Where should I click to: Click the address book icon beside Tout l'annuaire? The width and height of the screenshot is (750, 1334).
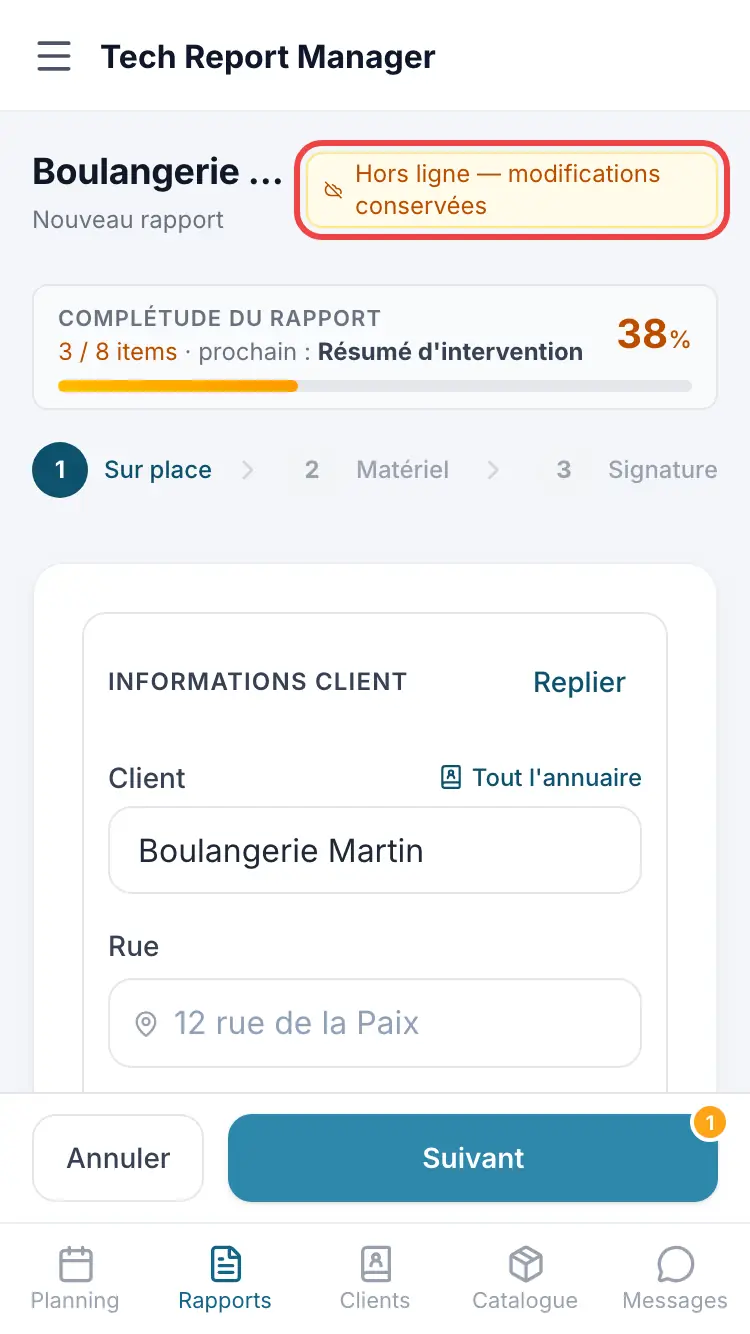pyautogui.click(x=451, y=777)
